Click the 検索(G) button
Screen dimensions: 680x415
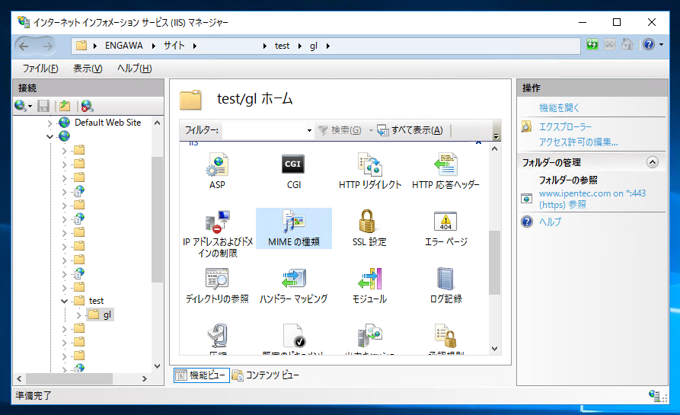pos(340,130)
